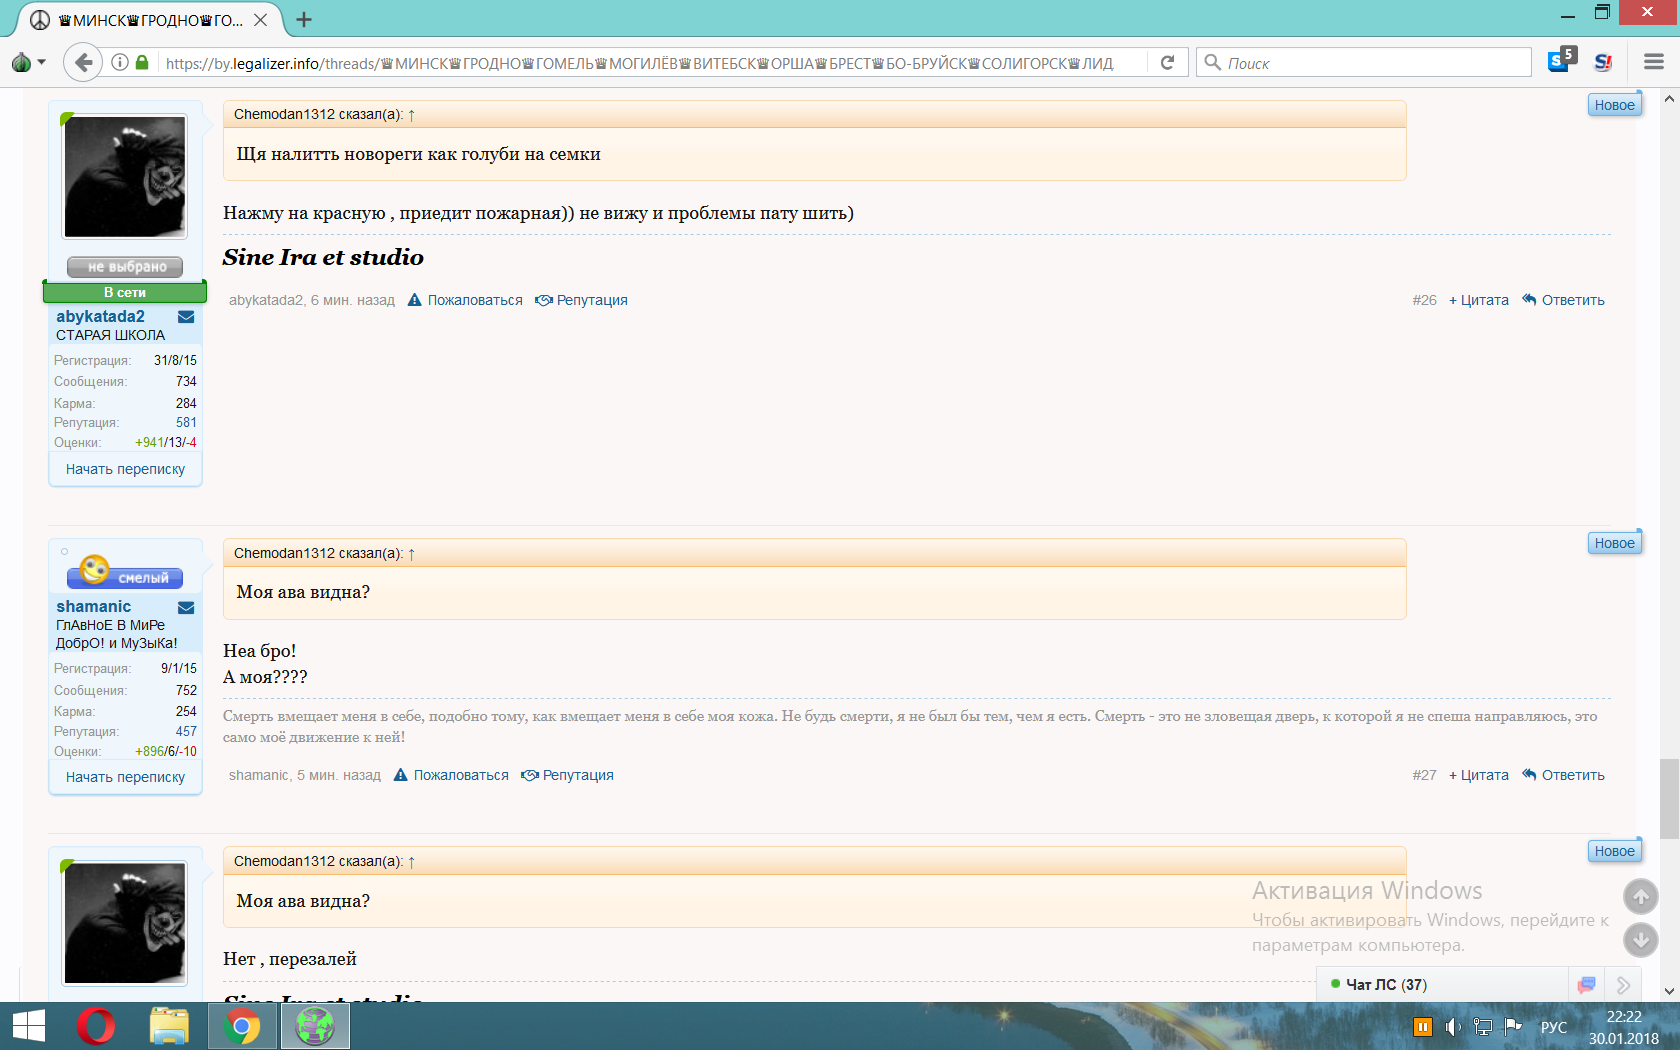Reload the page with the refresh icon
Image resolution: width=1680 pixels, height=1050 pixels.
tap(1167, 62)
